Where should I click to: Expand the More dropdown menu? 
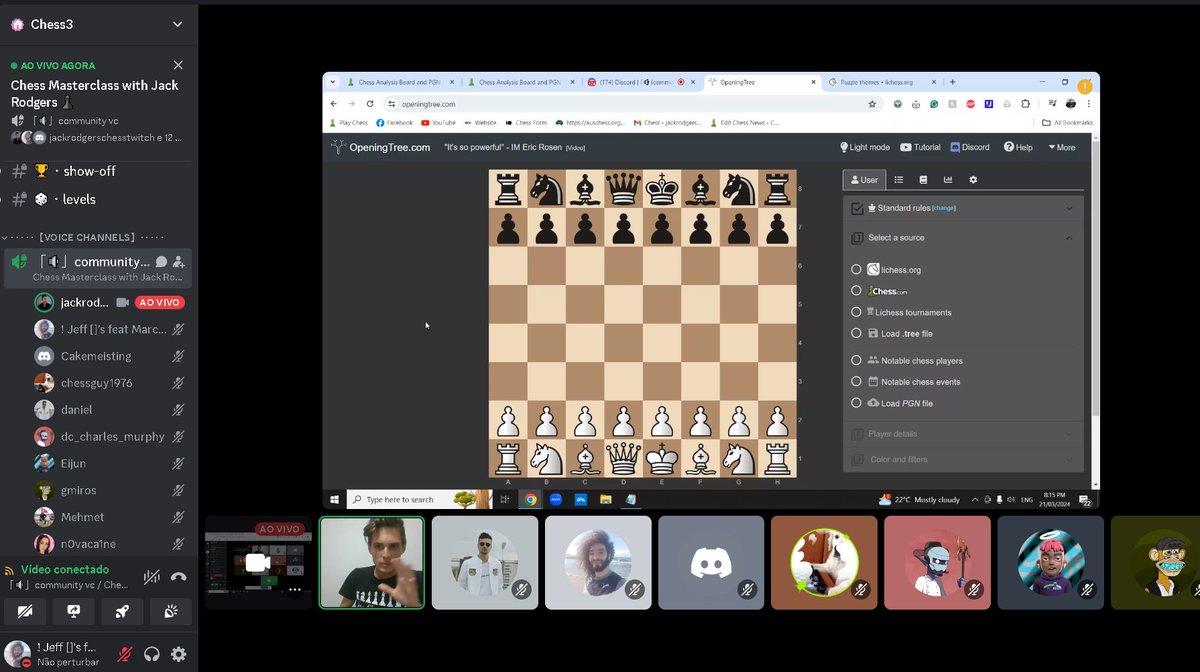(x=1062, y=147)
